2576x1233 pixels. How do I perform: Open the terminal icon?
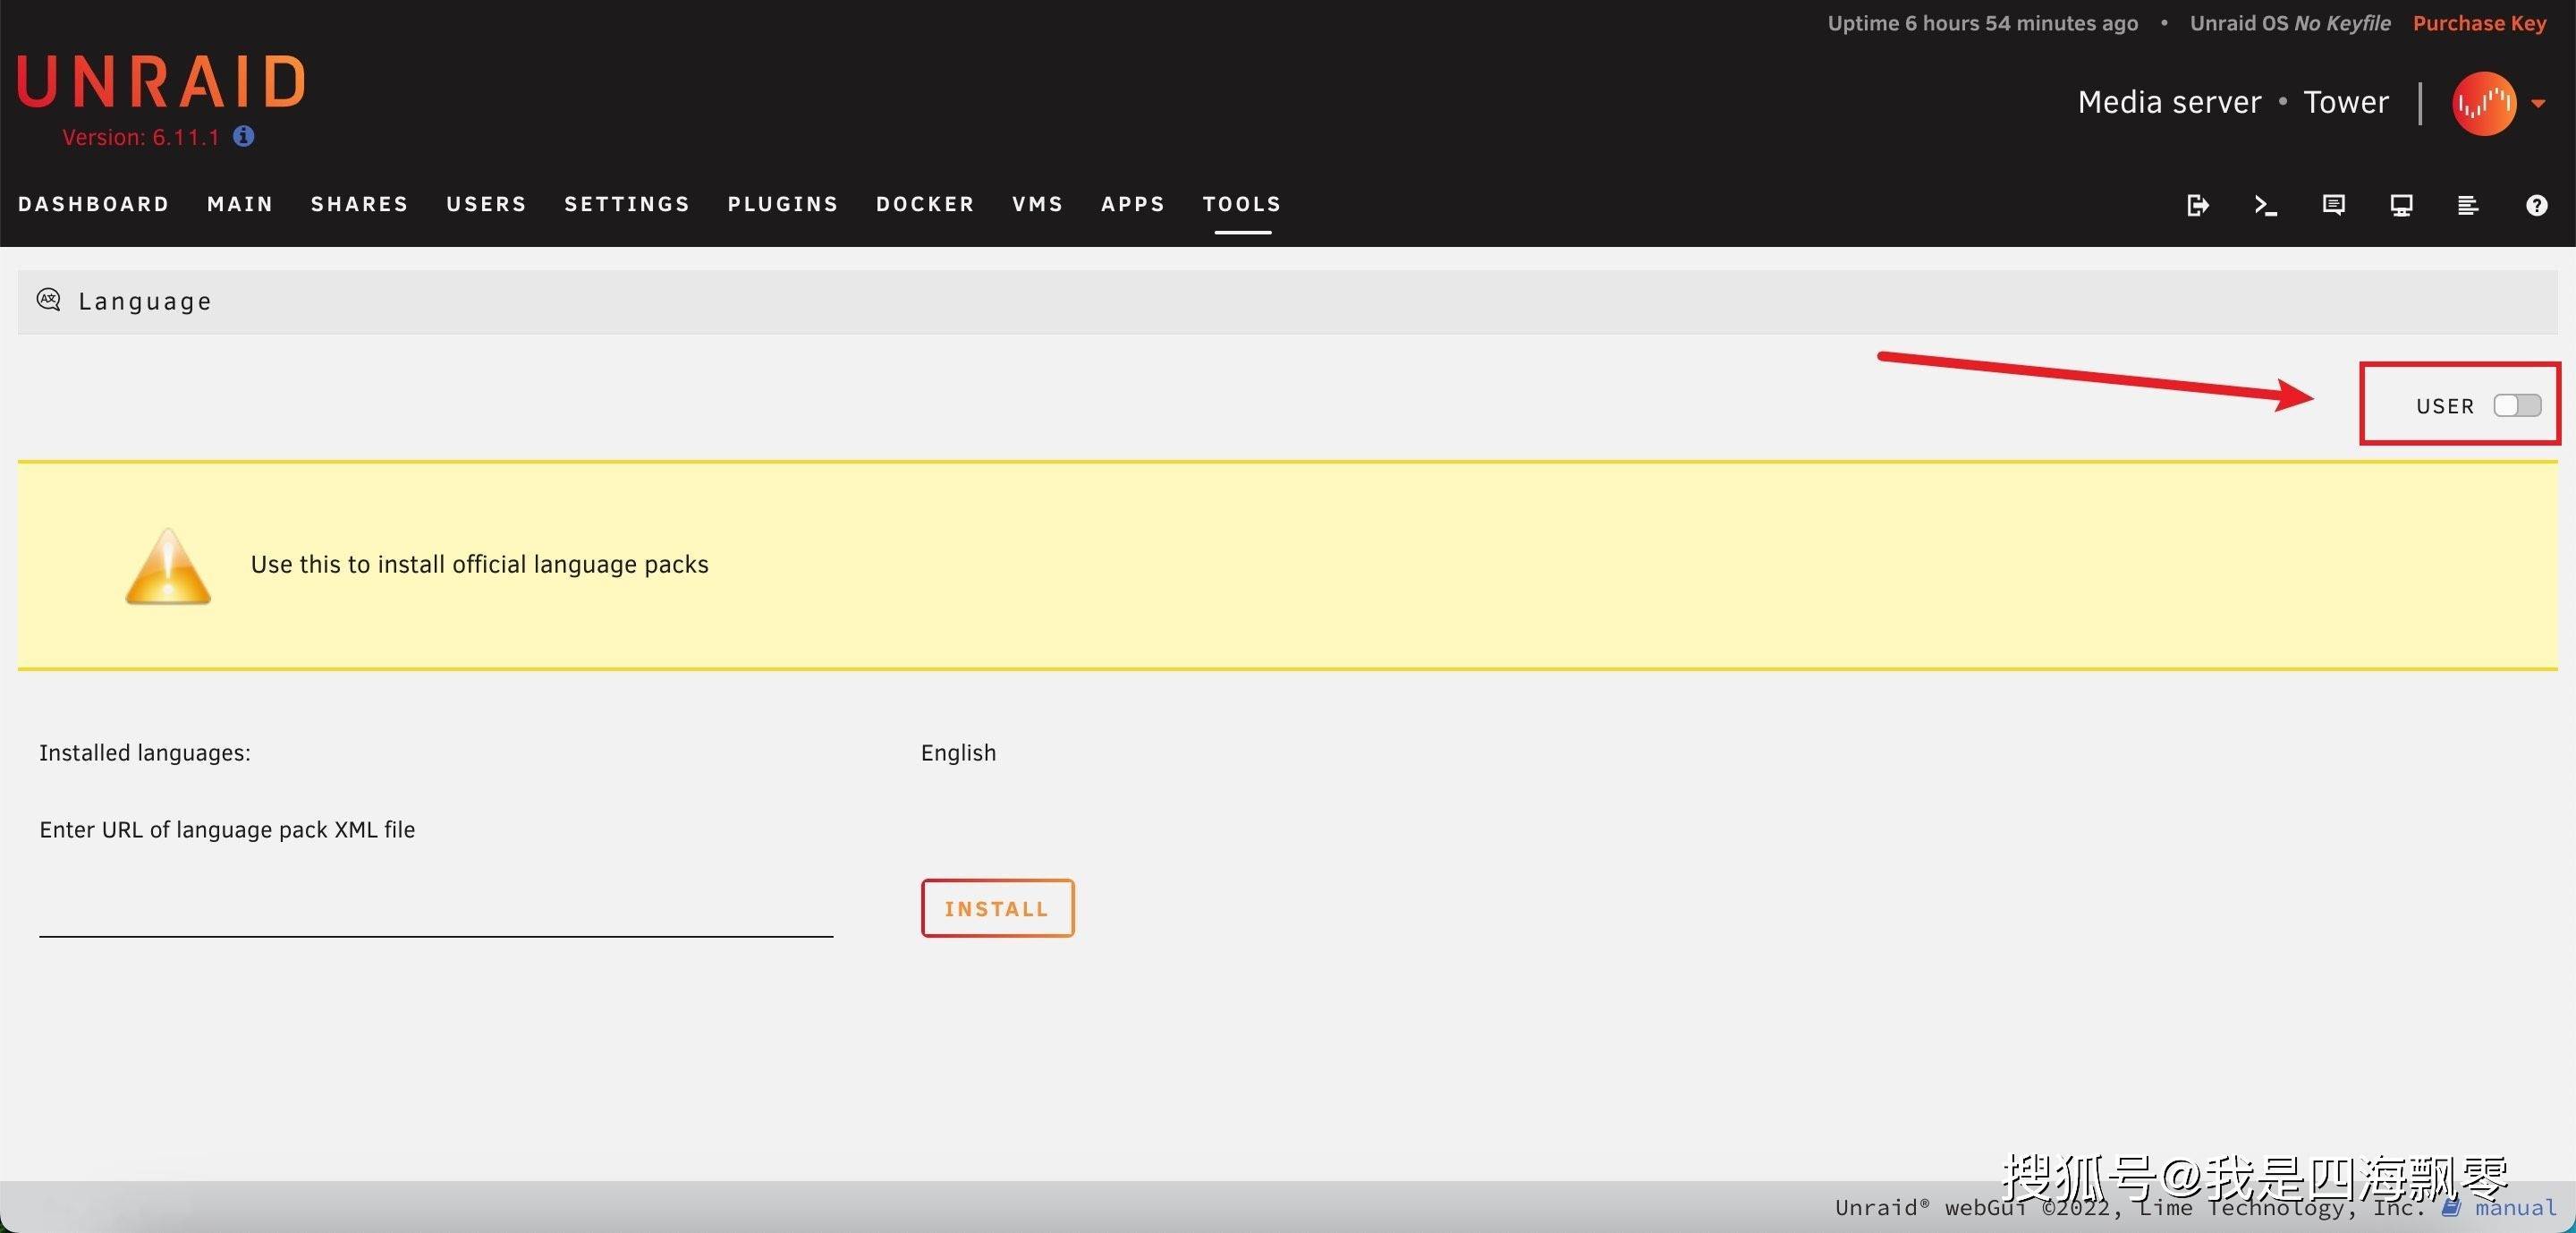point(2265,205)
